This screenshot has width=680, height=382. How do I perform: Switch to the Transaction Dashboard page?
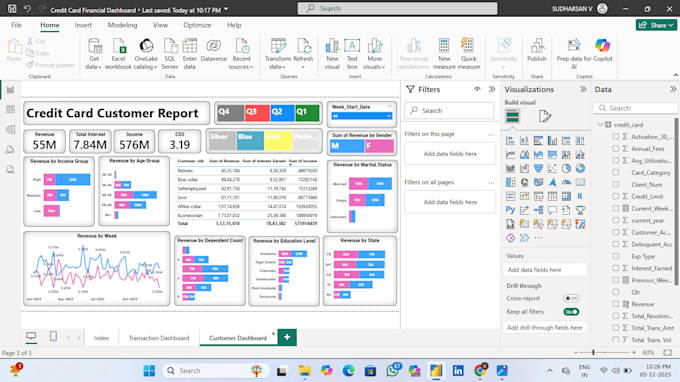coord(159,338)
